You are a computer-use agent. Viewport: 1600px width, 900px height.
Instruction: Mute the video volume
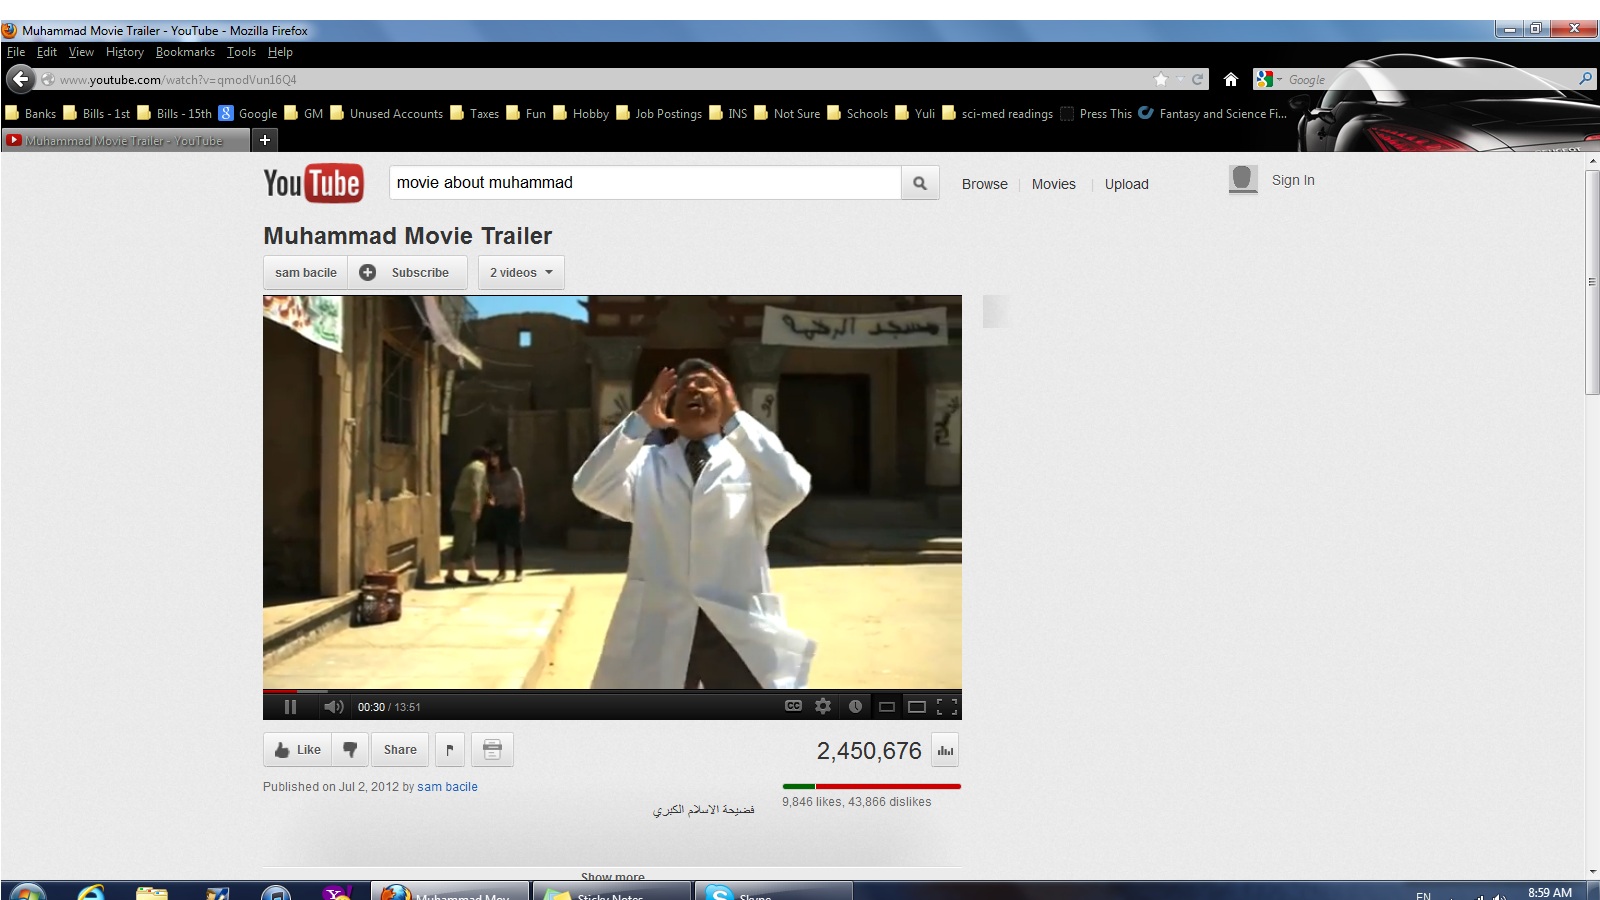point(333,707)
